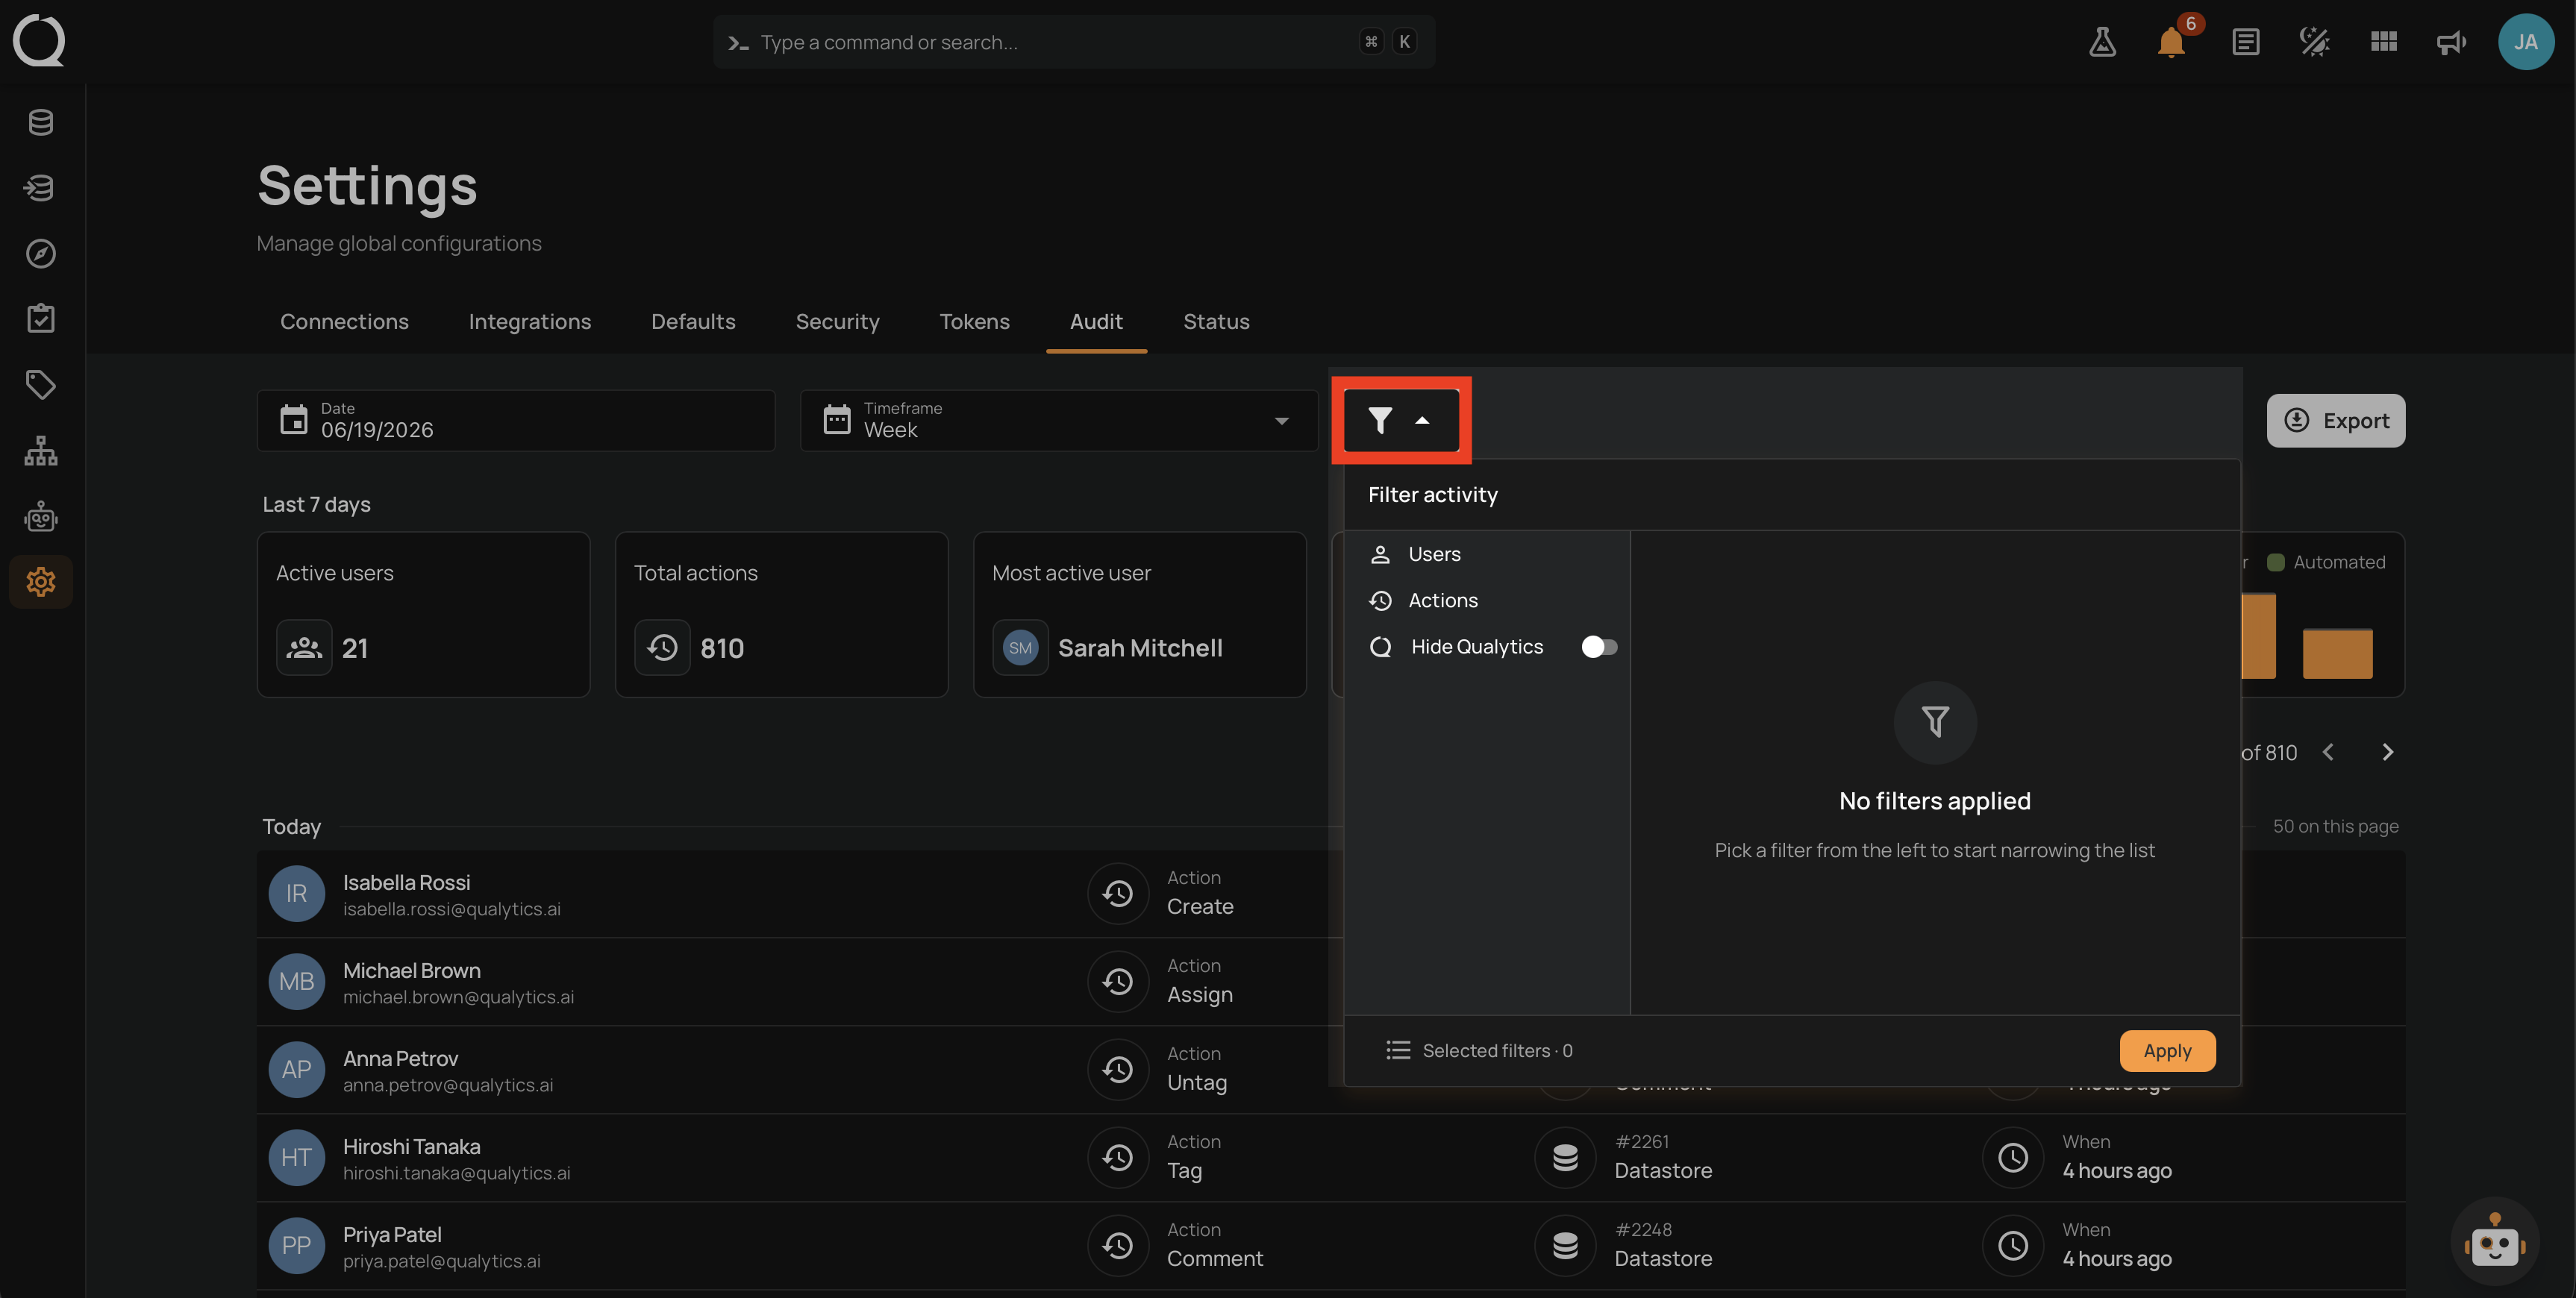Click the datastore icon for #2261
Image resolution: width=2576 pixels, height=1298 pixels.
pyautogui.click(x=1565, y=1158)
